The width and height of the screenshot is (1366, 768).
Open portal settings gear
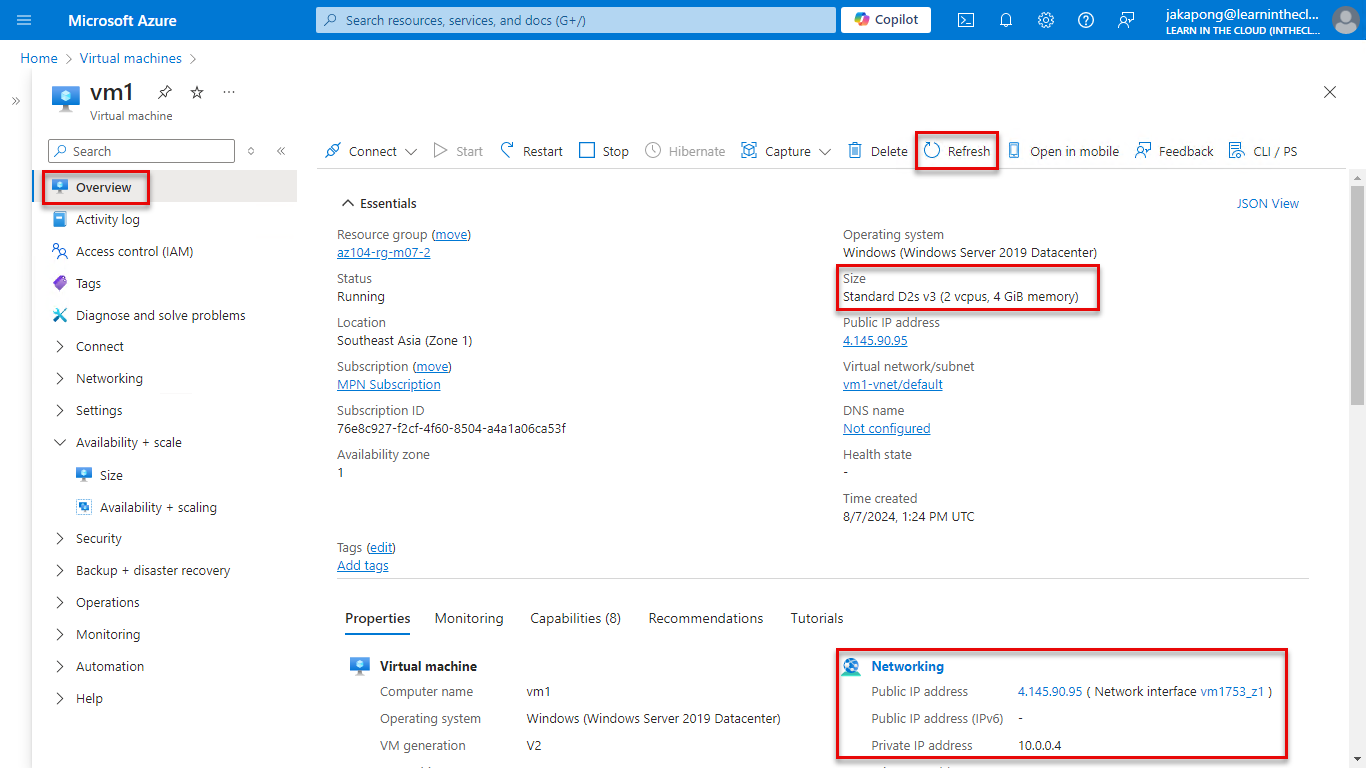click(1046, 20)
